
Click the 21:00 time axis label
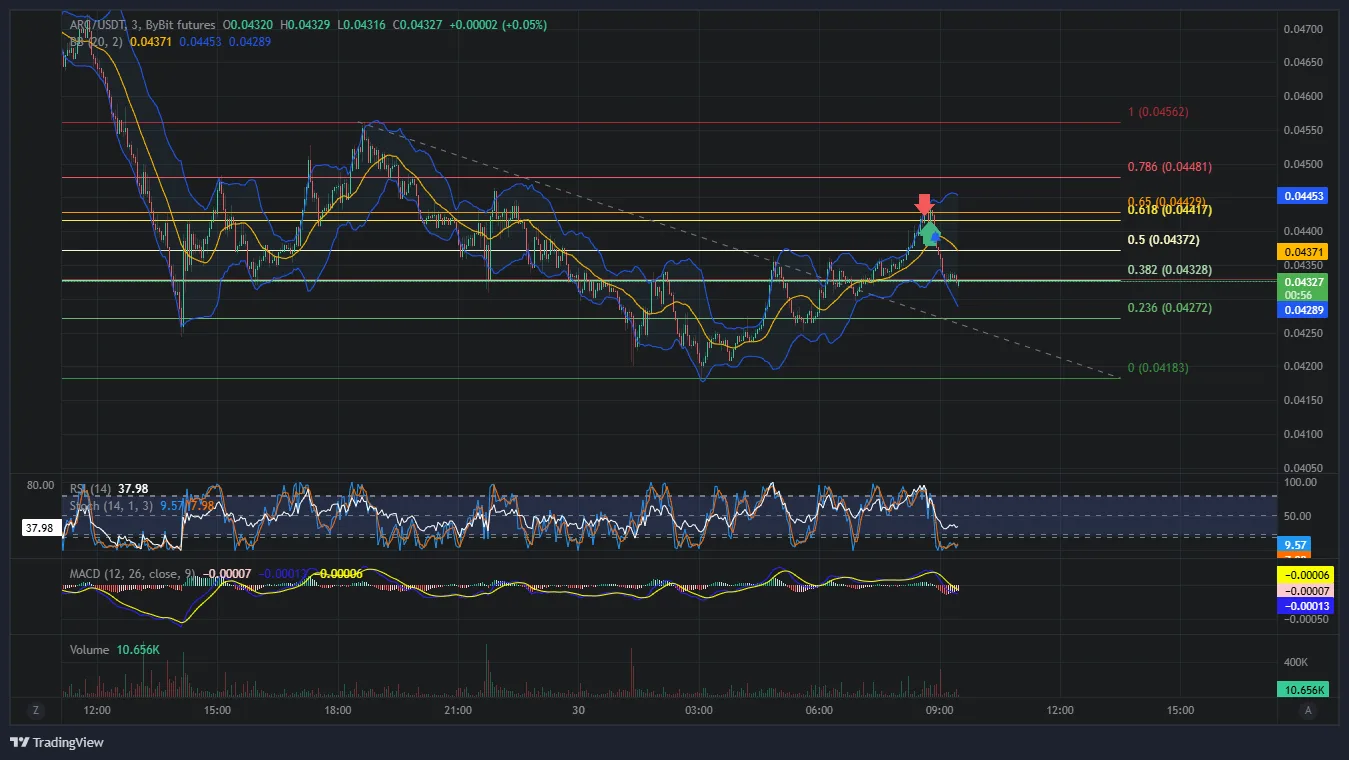[x=458, y=711]
